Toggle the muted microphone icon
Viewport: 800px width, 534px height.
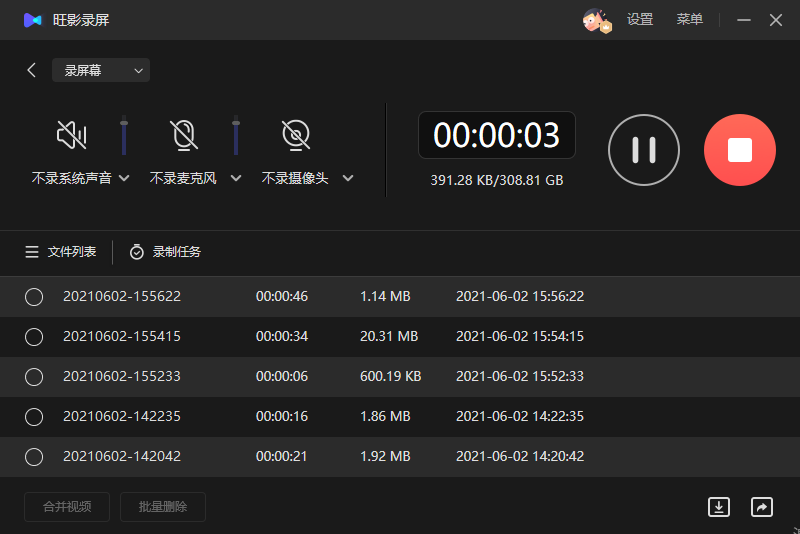[184, 135]
